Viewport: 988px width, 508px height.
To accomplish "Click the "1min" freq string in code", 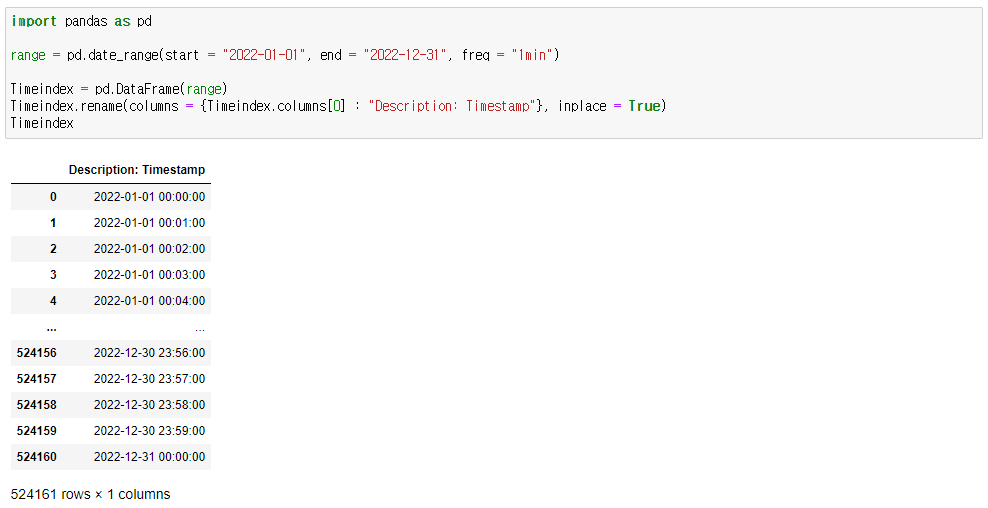I will pyautogui.click(x=532, y=55).
